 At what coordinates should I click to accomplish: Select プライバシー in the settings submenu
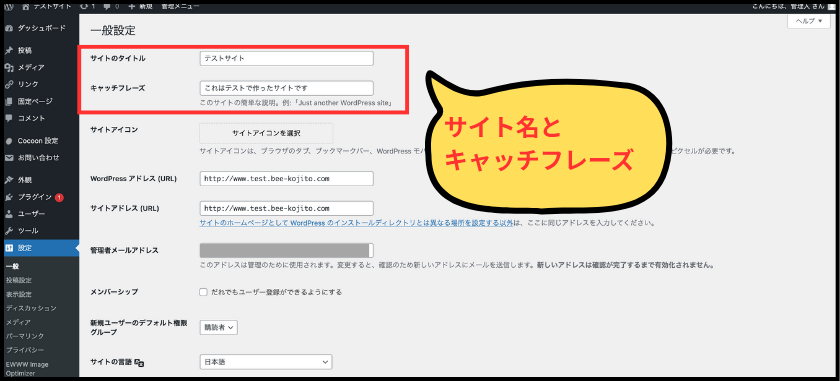25,350
